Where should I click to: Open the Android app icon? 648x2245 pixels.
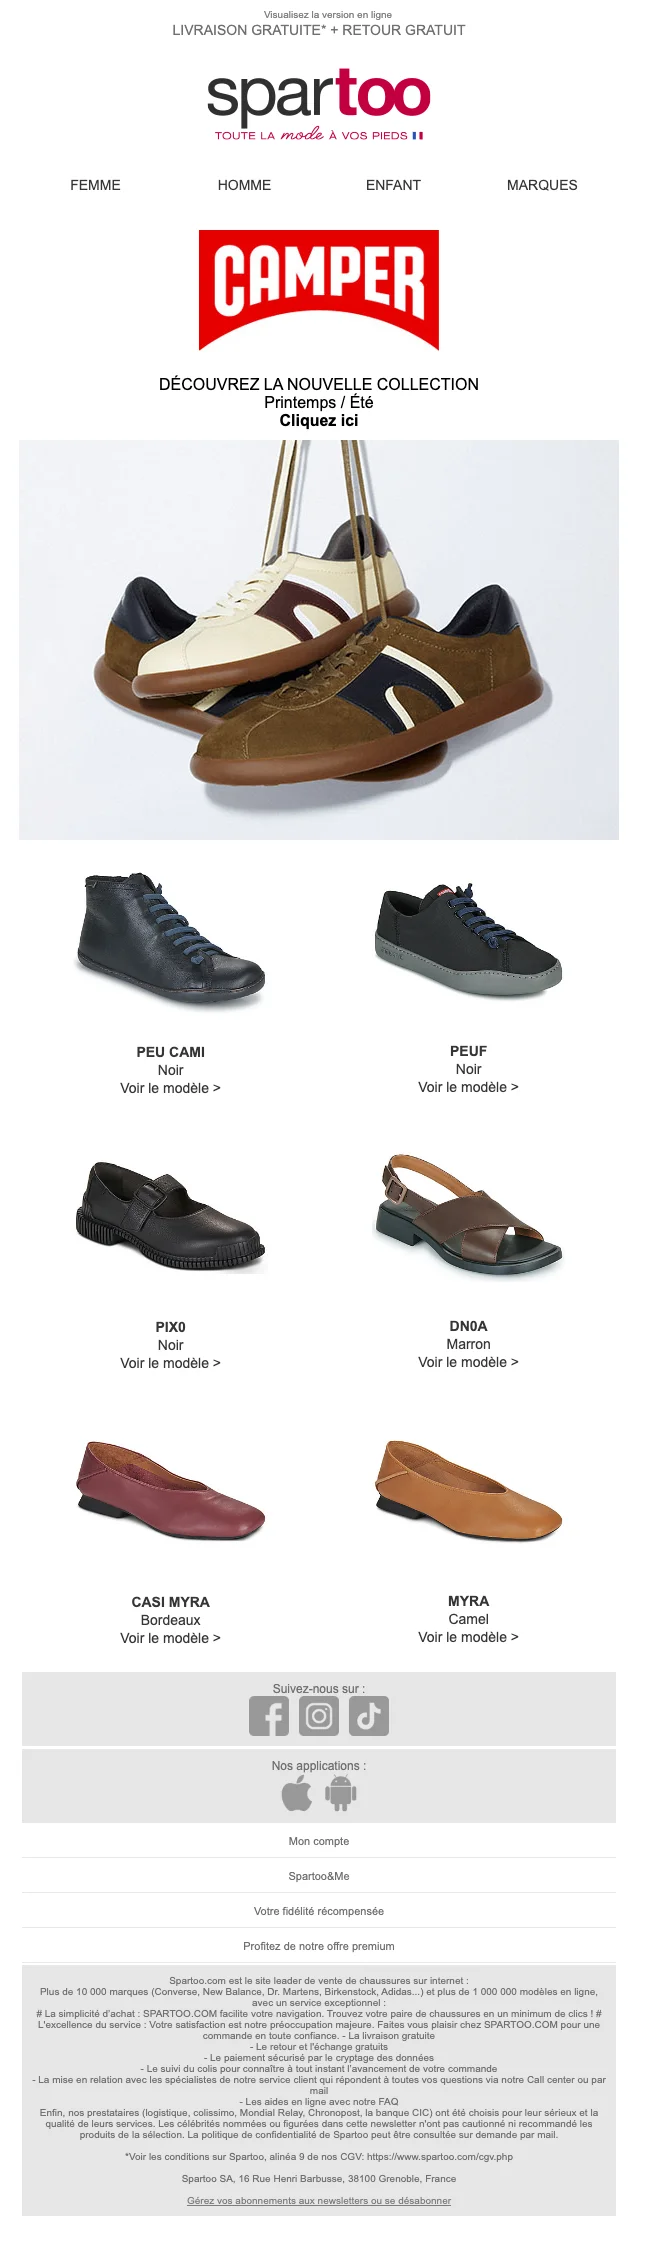pyautogui.click(x=341, y=1793)
